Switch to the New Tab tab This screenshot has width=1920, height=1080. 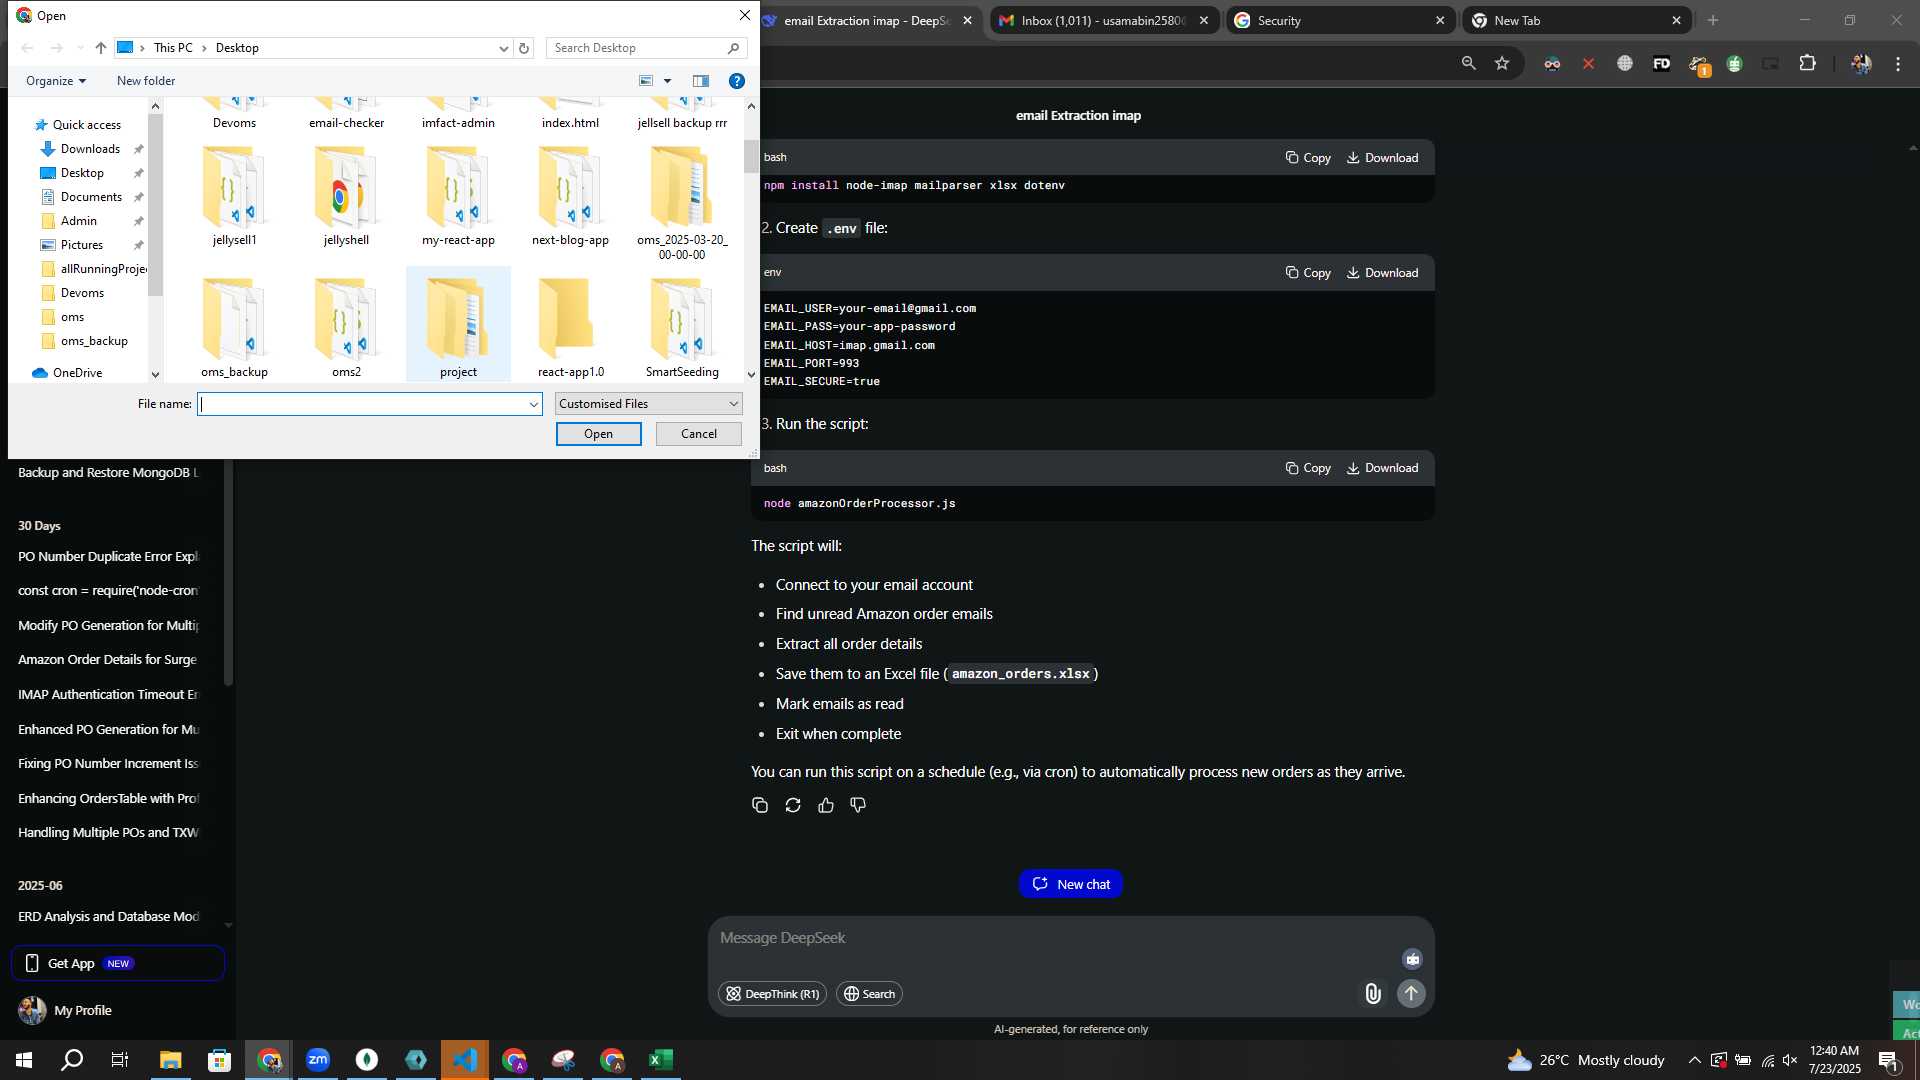point(1577,20)
